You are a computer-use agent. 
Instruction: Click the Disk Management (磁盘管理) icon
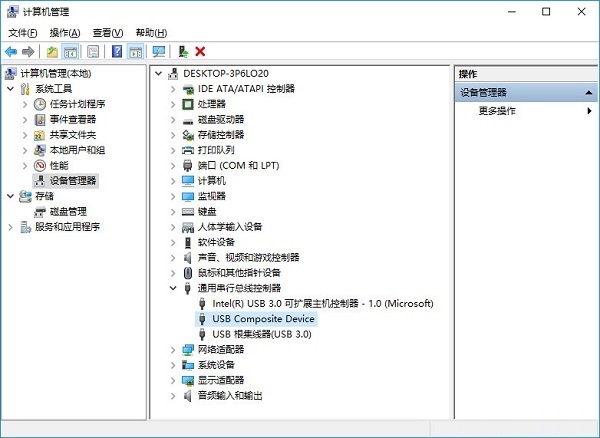click(40, 212)
